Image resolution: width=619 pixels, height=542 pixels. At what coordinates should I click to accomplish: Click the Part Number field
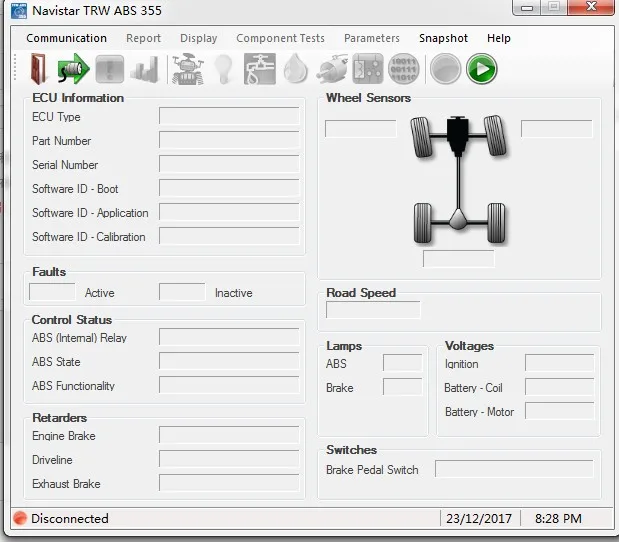click(229, 140)
